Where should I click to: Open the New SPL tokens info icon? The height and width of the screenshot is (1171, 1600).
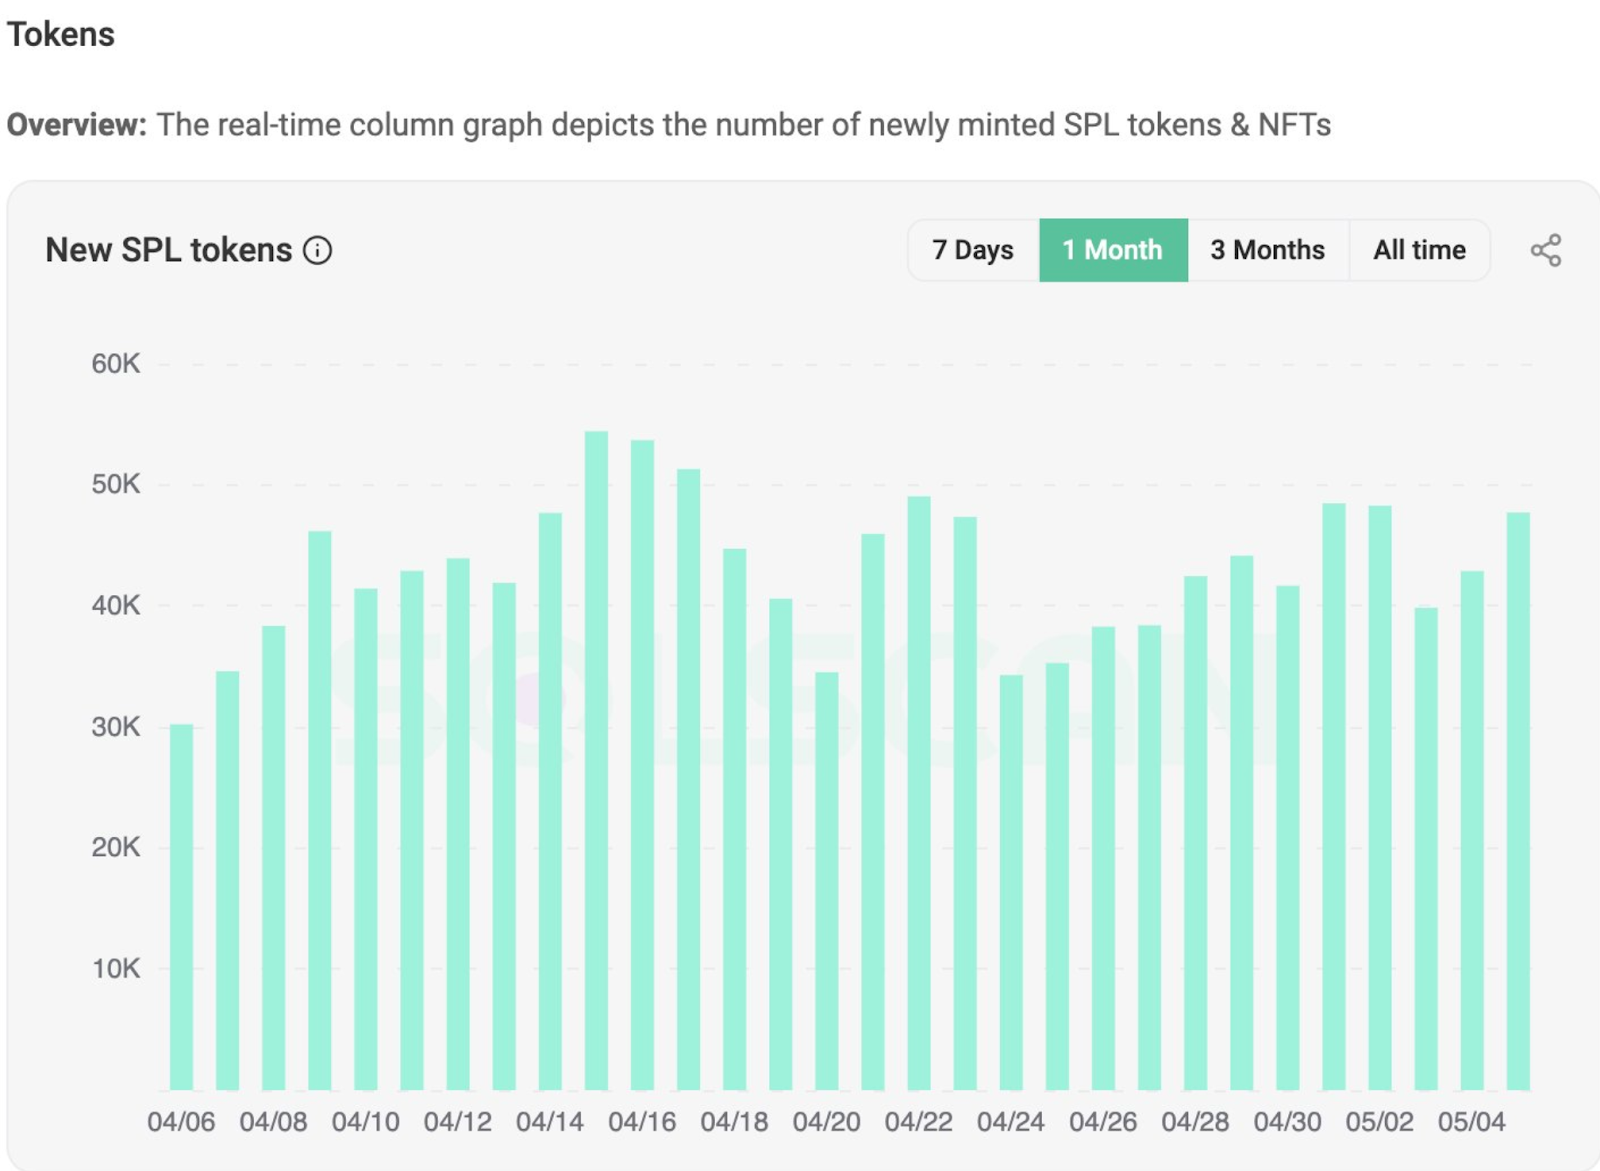[317, 250]
